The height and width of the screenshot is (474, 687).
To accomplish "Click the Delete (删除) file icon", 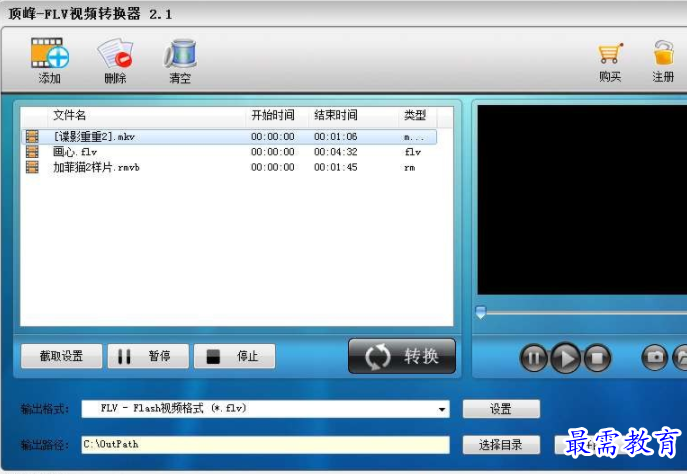I will pyautogui.click(x=115, y=55).
